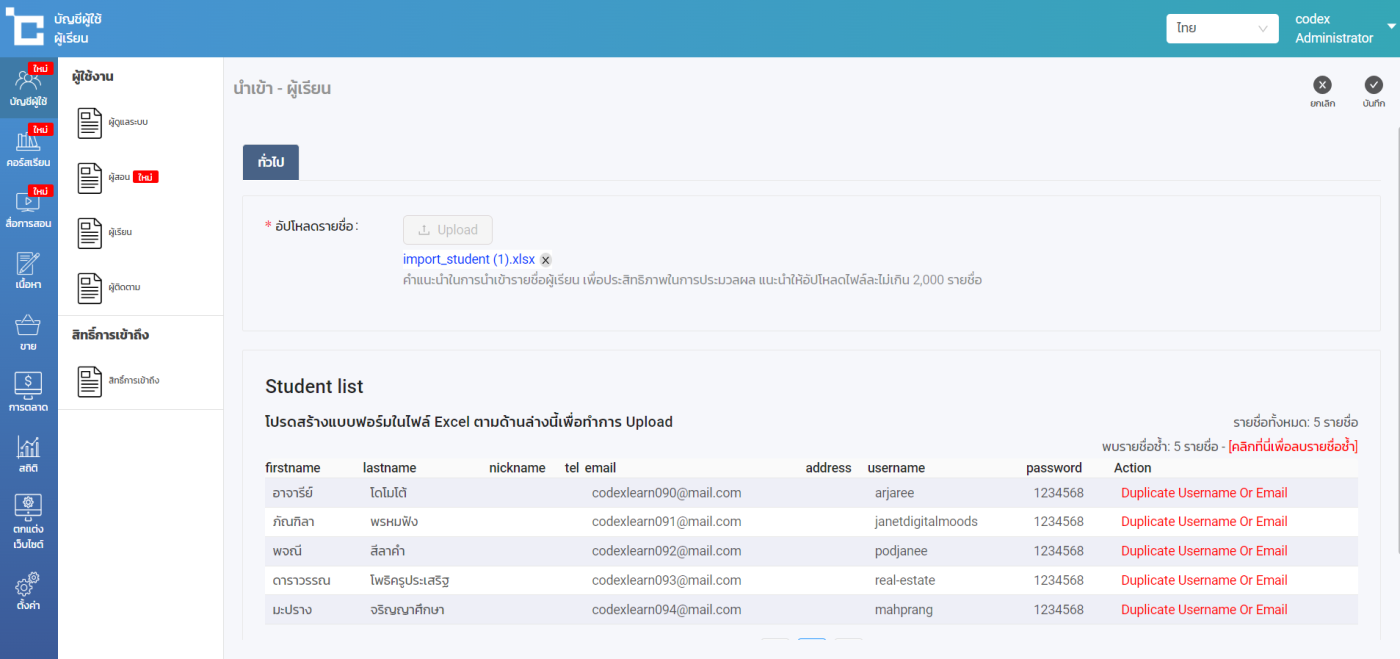Image resolution: width=1400 pixels, height=659 pixels.
Task: Remove the import_student (1).xlsx file
Action: pos(546,260)
